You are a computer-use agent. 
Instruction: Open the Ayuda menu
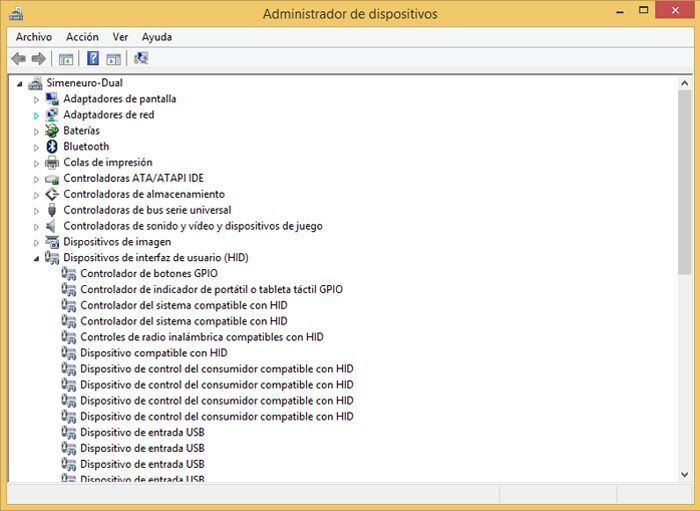[157, 37]
